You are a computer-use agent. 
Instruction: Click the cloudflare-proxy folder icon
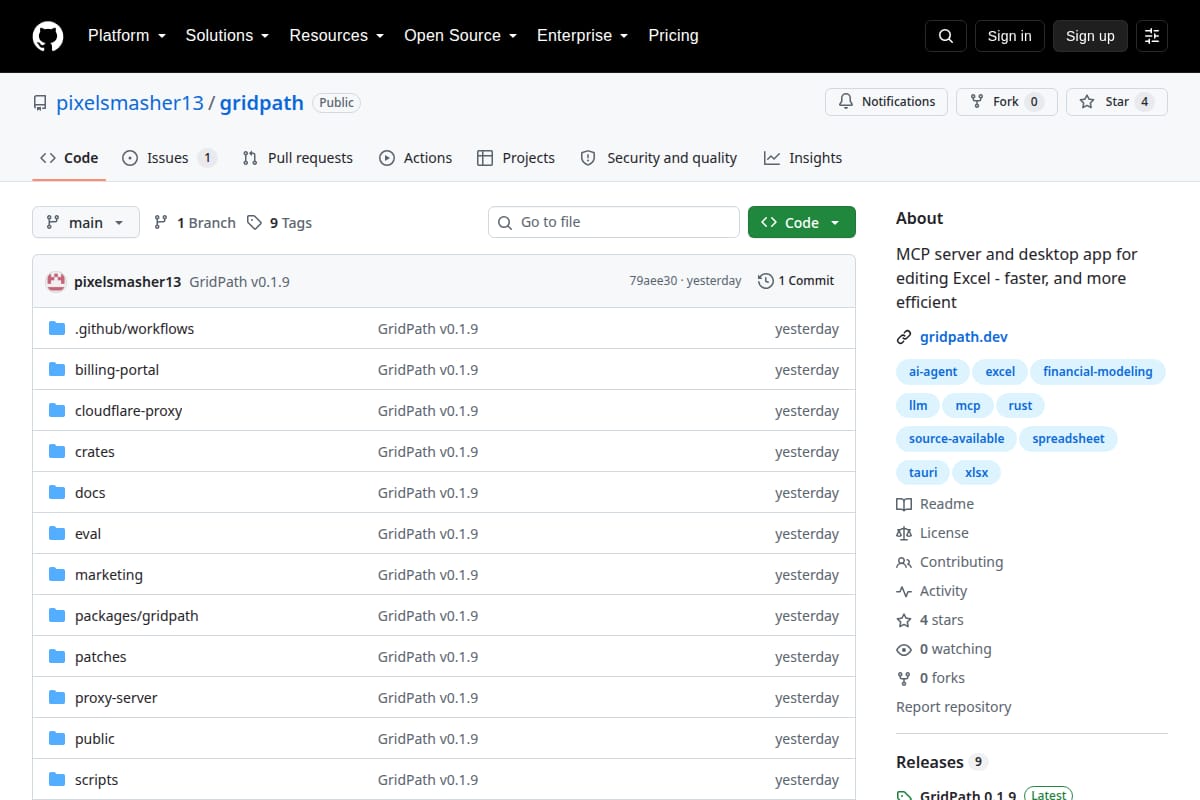(x=57, y=411)
